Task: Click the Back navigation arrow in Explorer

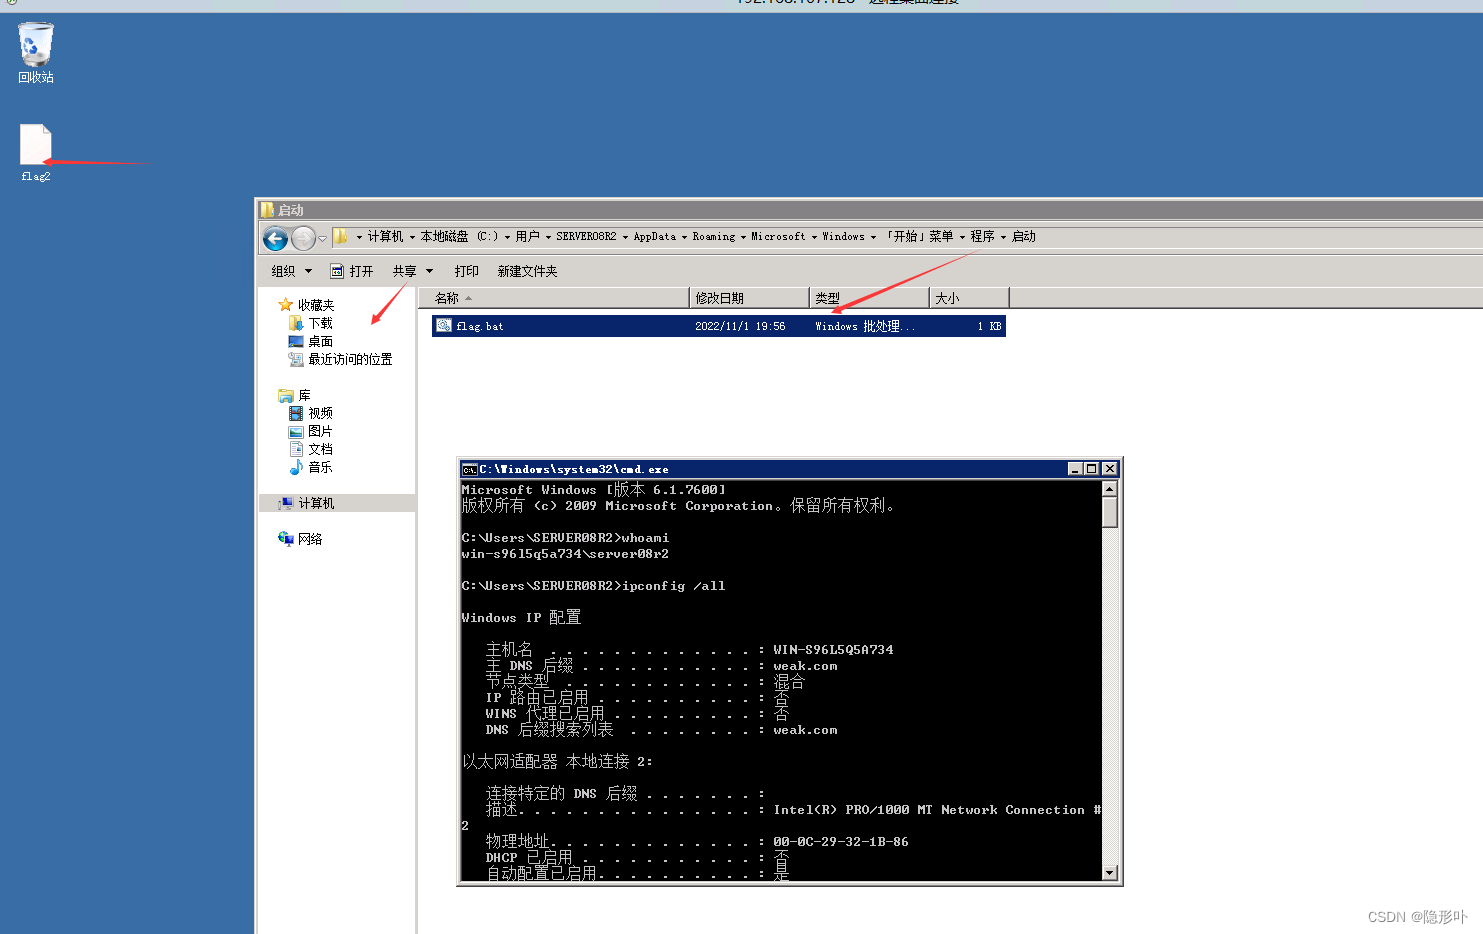Action: point(275,238)
